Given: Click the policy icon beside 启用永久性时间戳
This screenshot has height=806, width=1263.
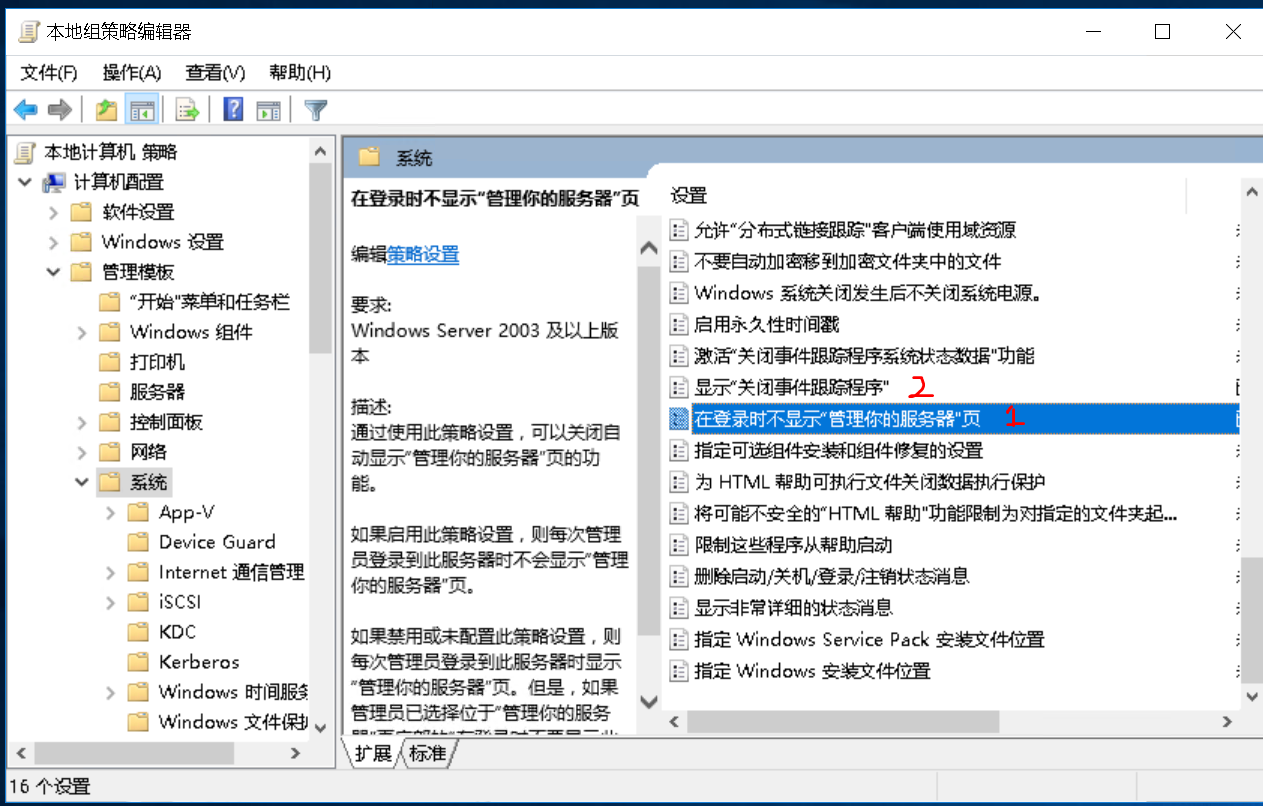Looking at the screenshot, I should click(679, 324).
